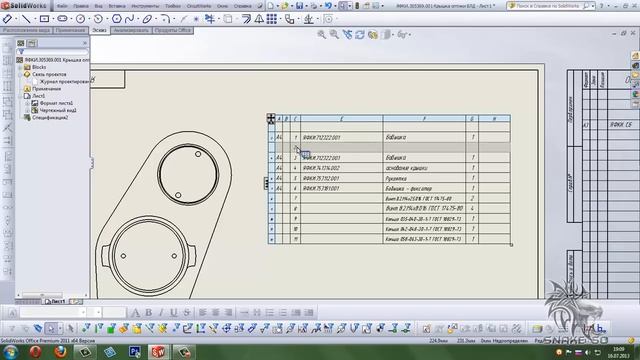This screenshot has height=360, width=640.
Task: Open the Вид menu
Action: tap(98, 6)
